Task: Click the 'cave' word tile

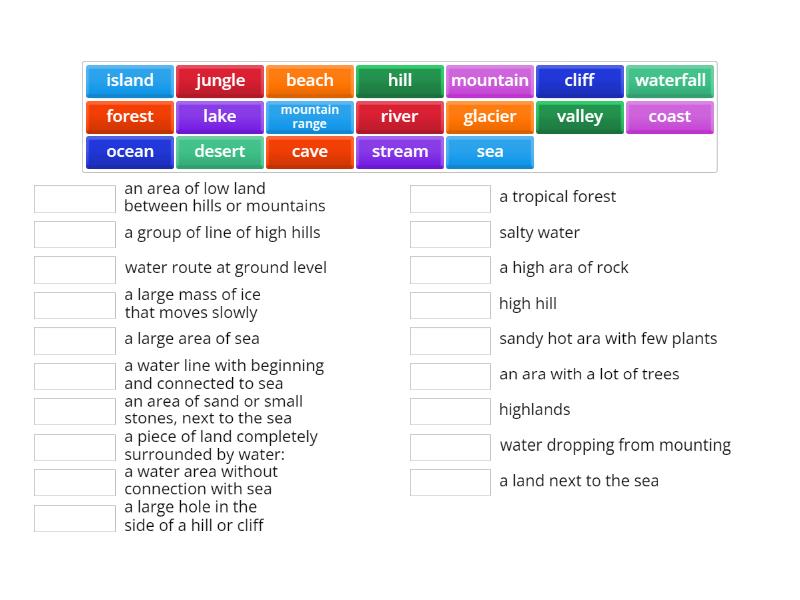Action: (309, 152)
